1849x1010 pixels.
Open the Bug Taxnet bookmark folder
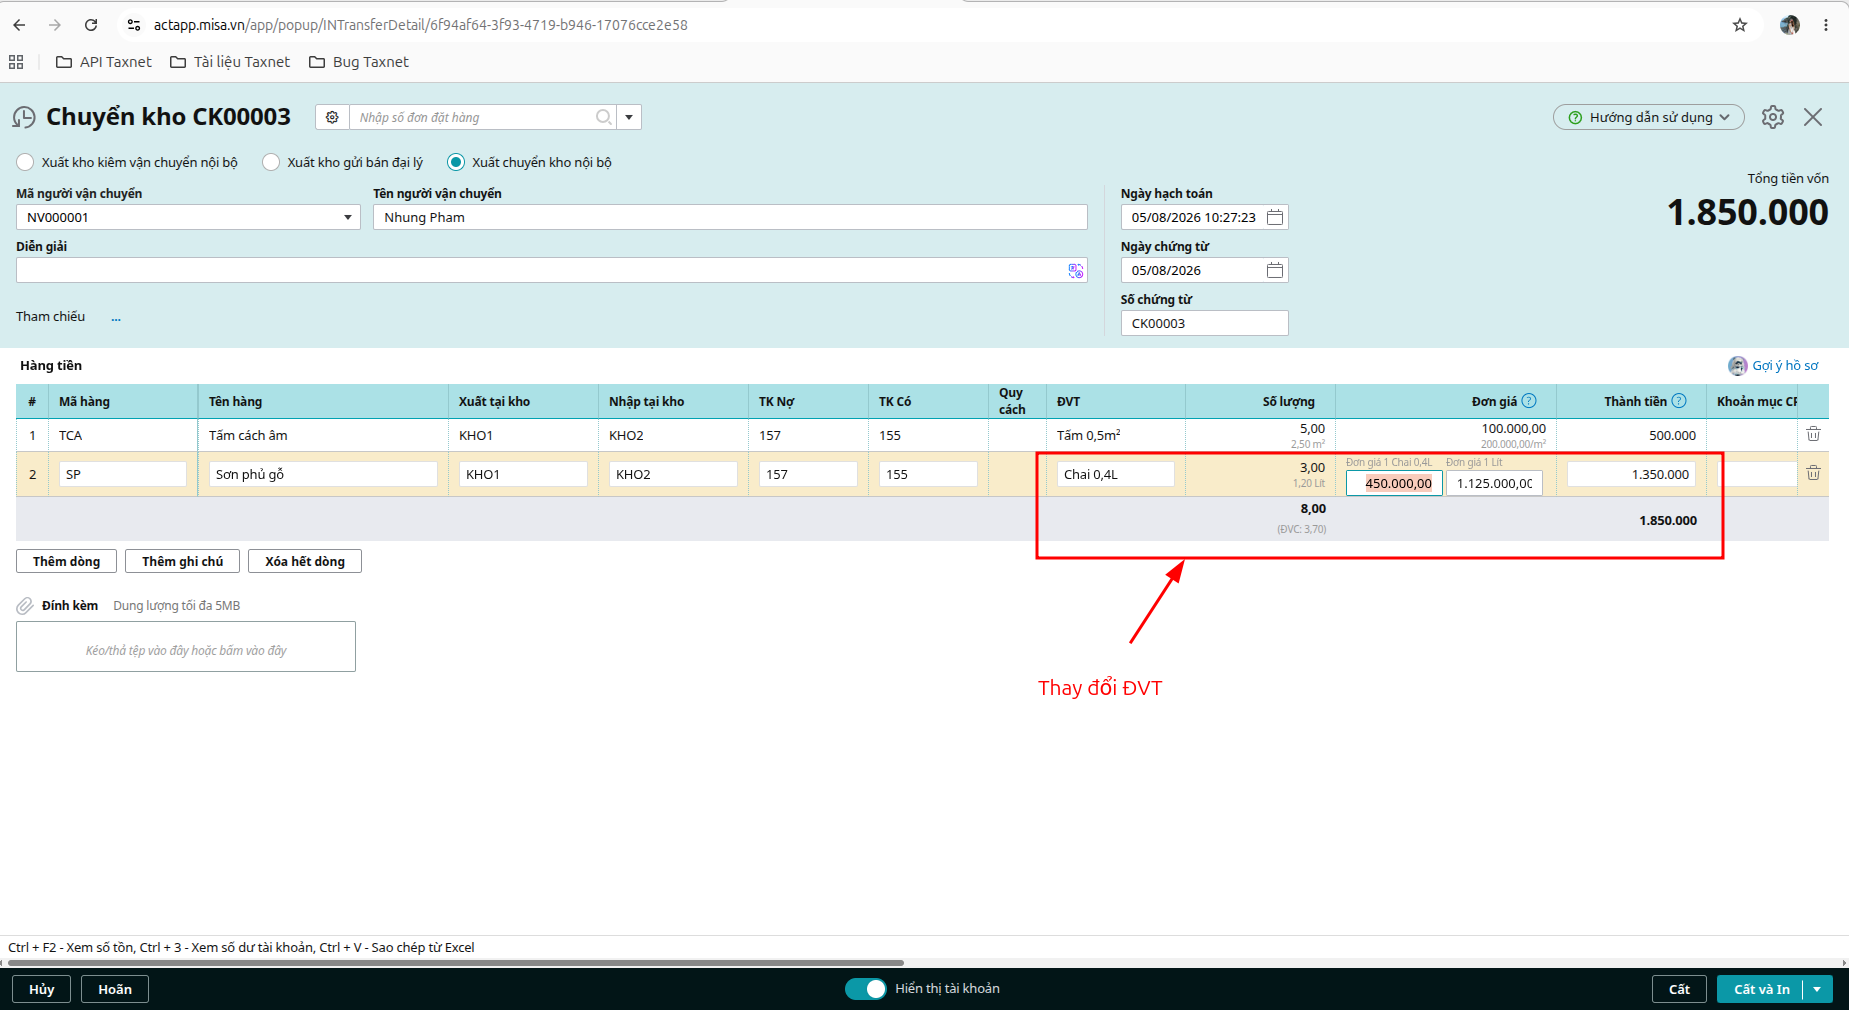pyautogui.click(x=359, y=62)
